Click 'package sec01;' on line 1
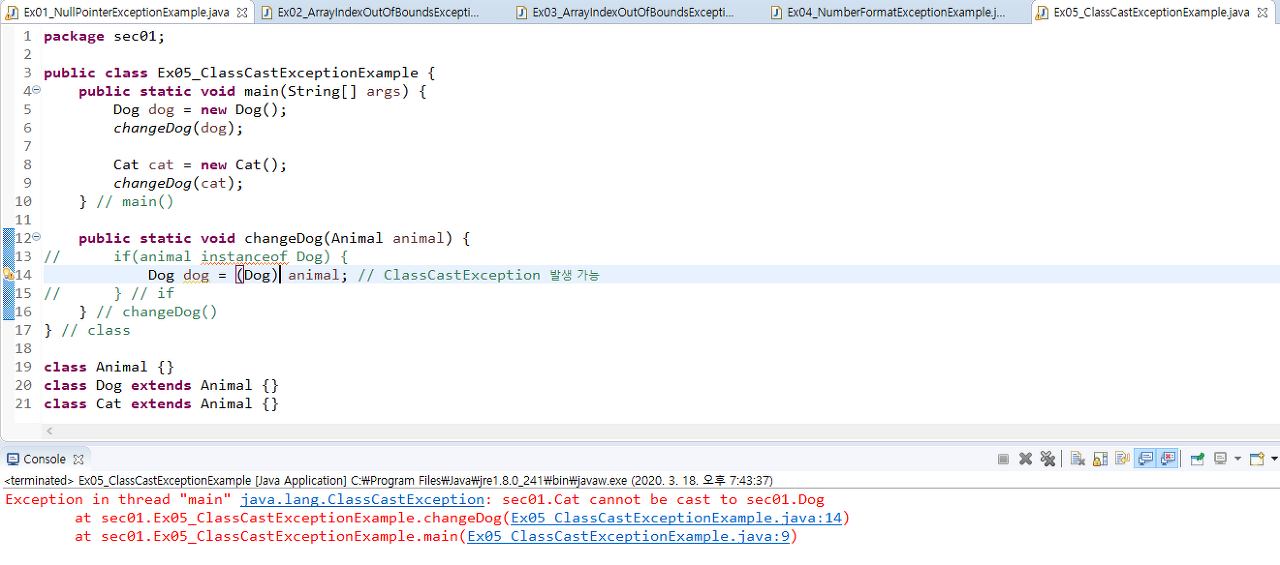Image resolution: width=1280 pixels, height=565 pixels. (104, 36)
